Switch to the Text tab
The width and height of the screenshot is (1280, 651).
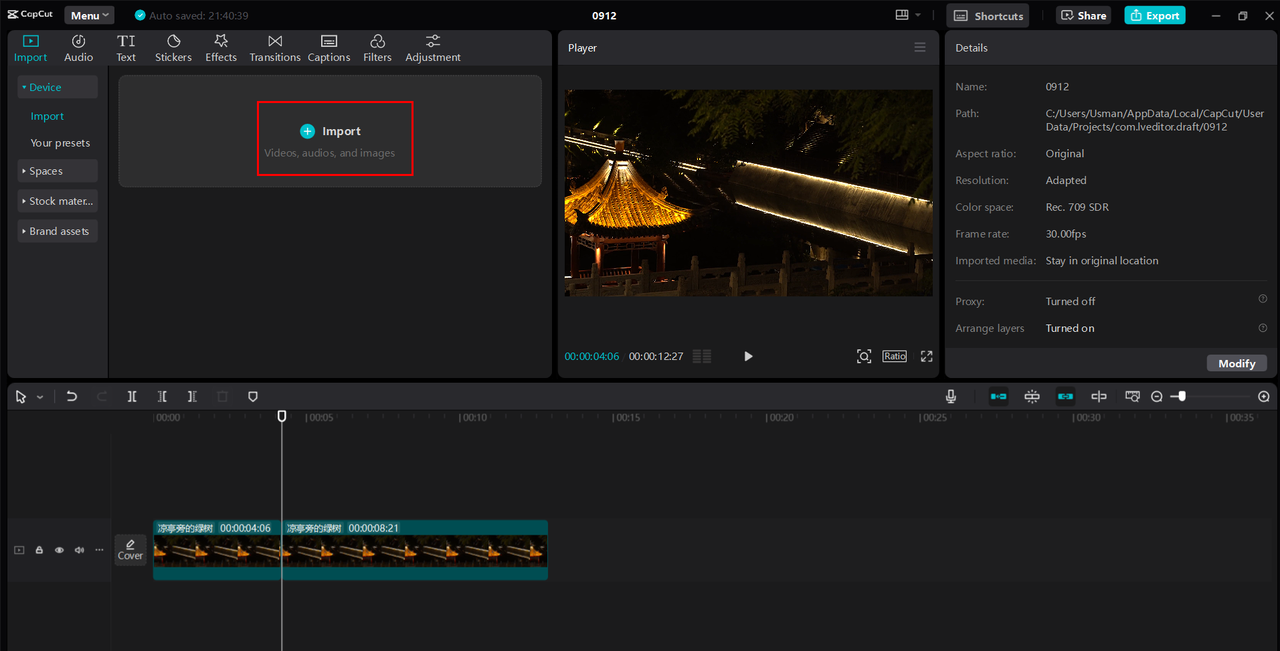pyautogui.click(x=126, y=48)
